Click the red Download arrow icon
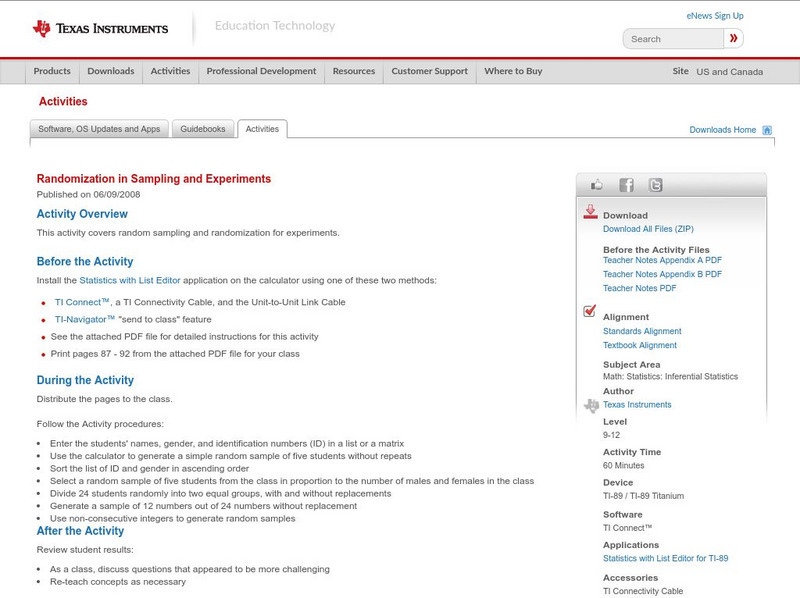Viewport: 800px width, 598px height. 590,212
